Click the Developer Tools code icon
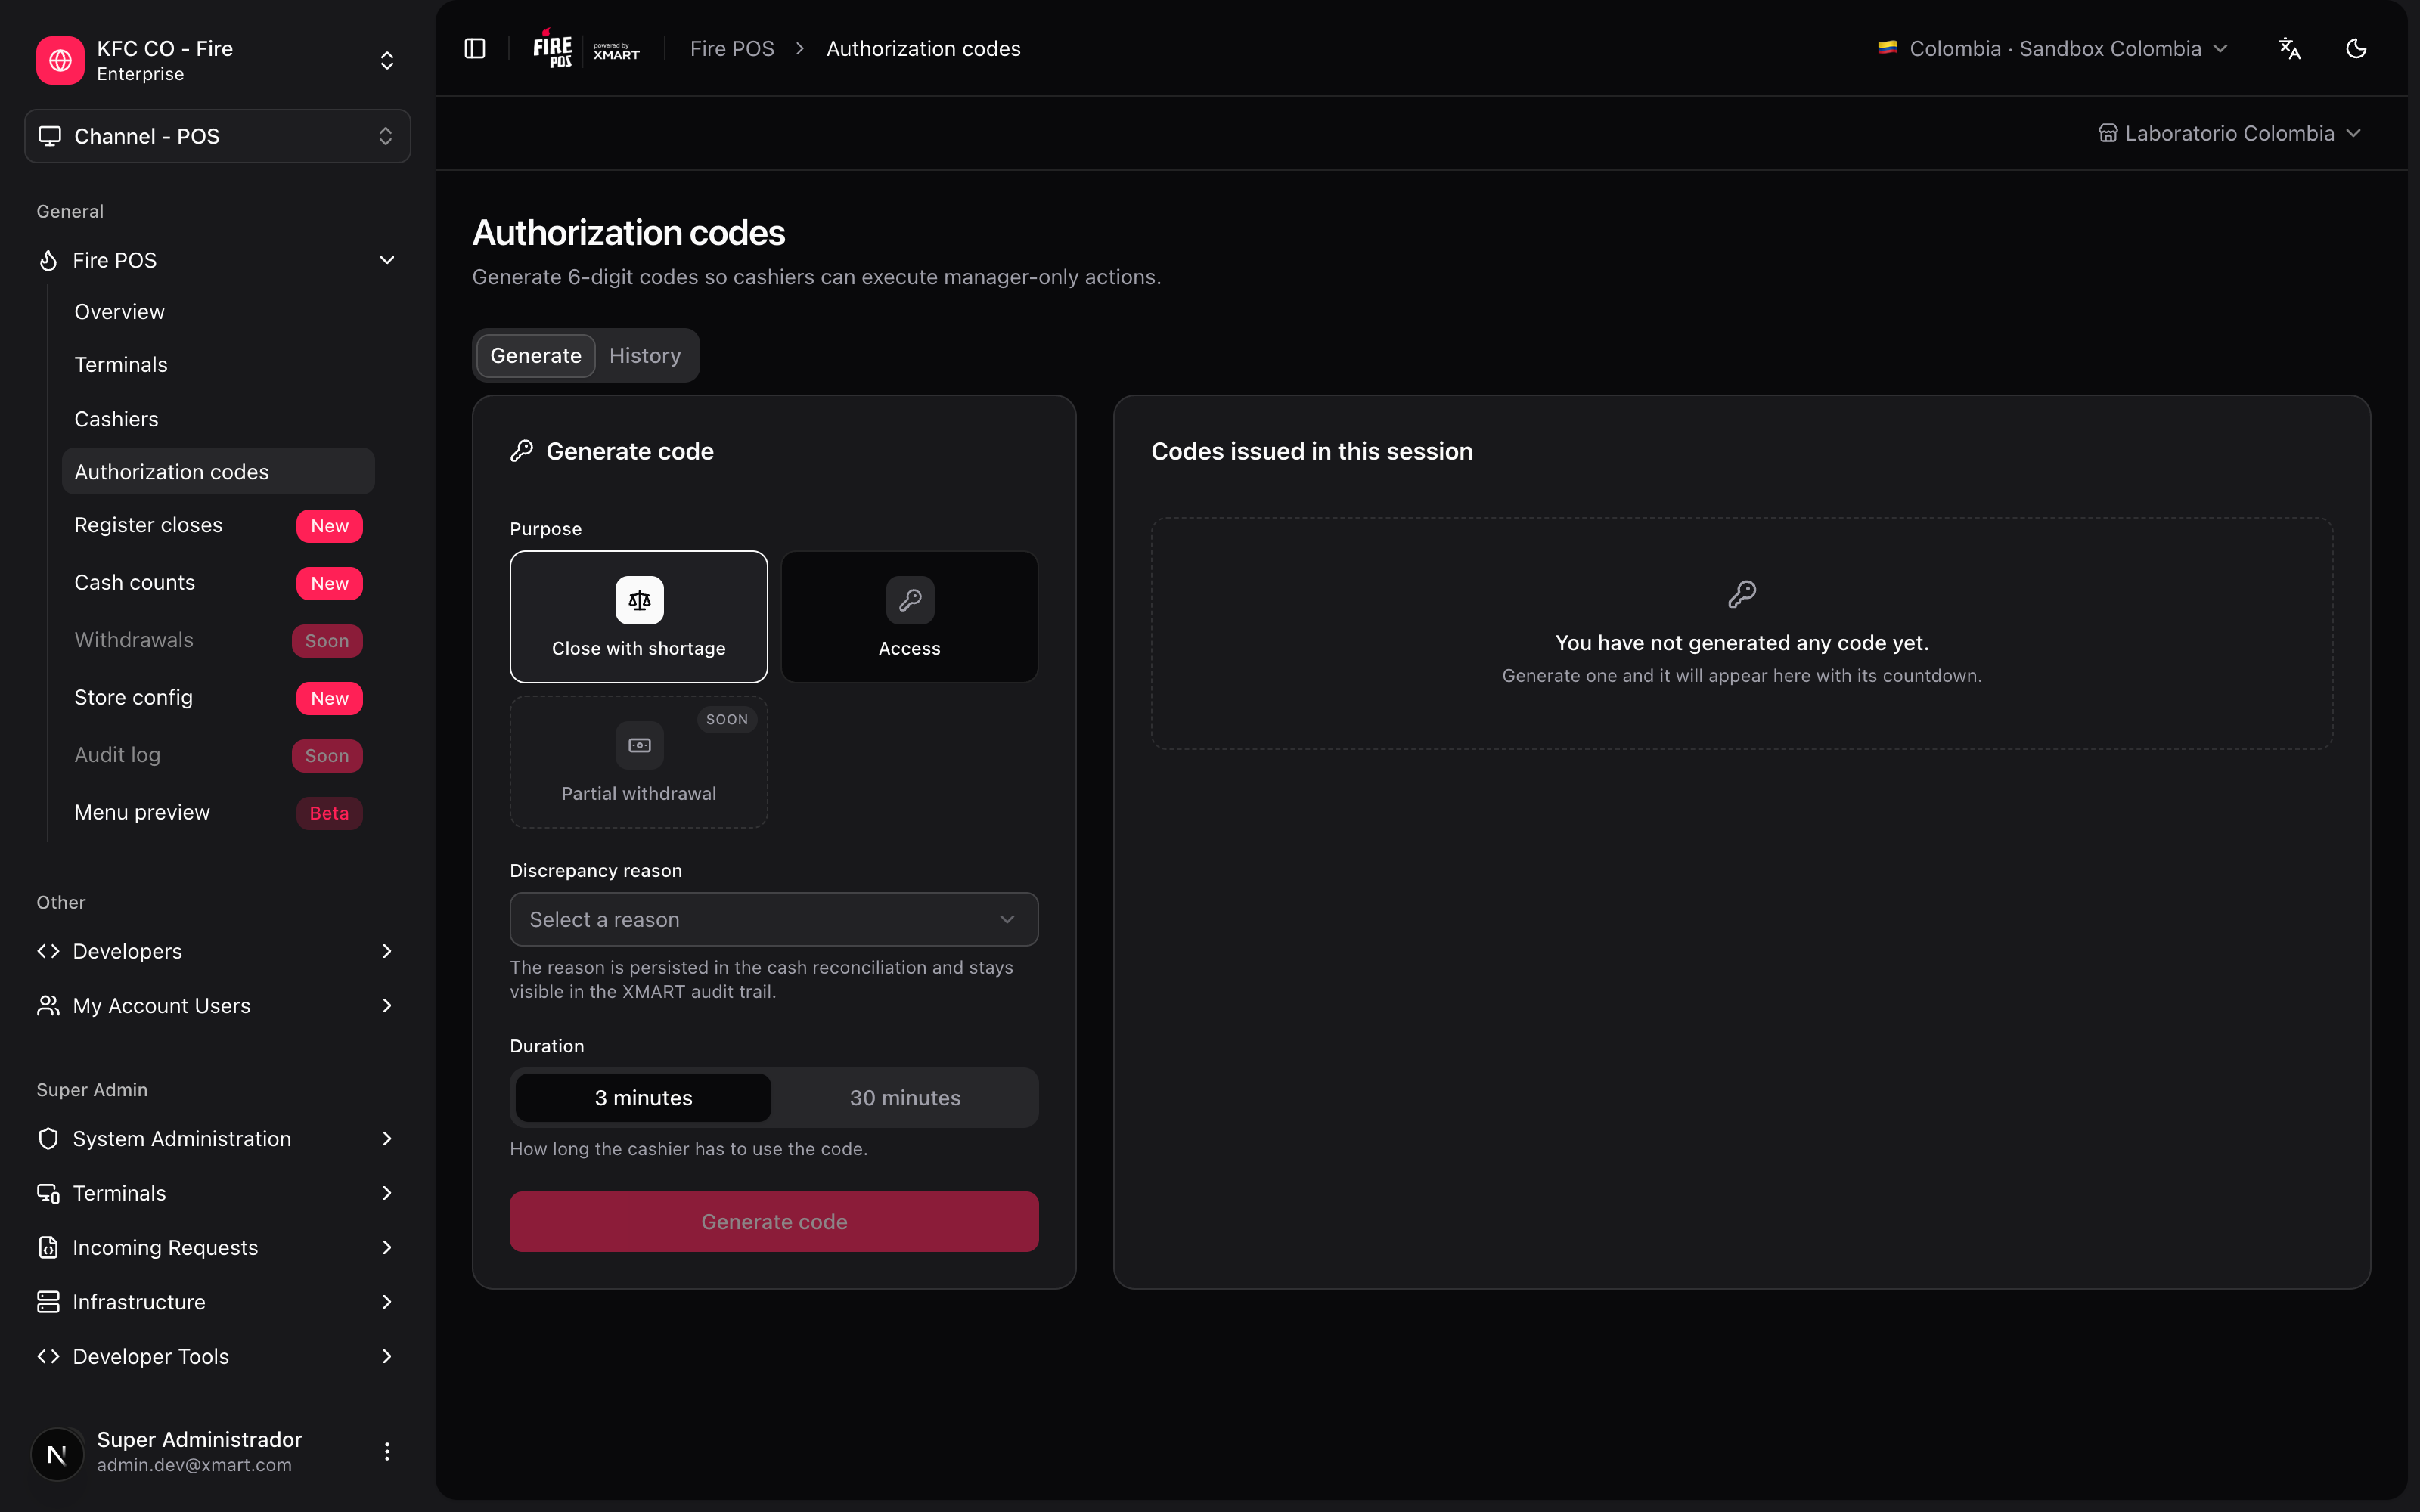The image size is (2420, 1512). (x=48, y=1356)
